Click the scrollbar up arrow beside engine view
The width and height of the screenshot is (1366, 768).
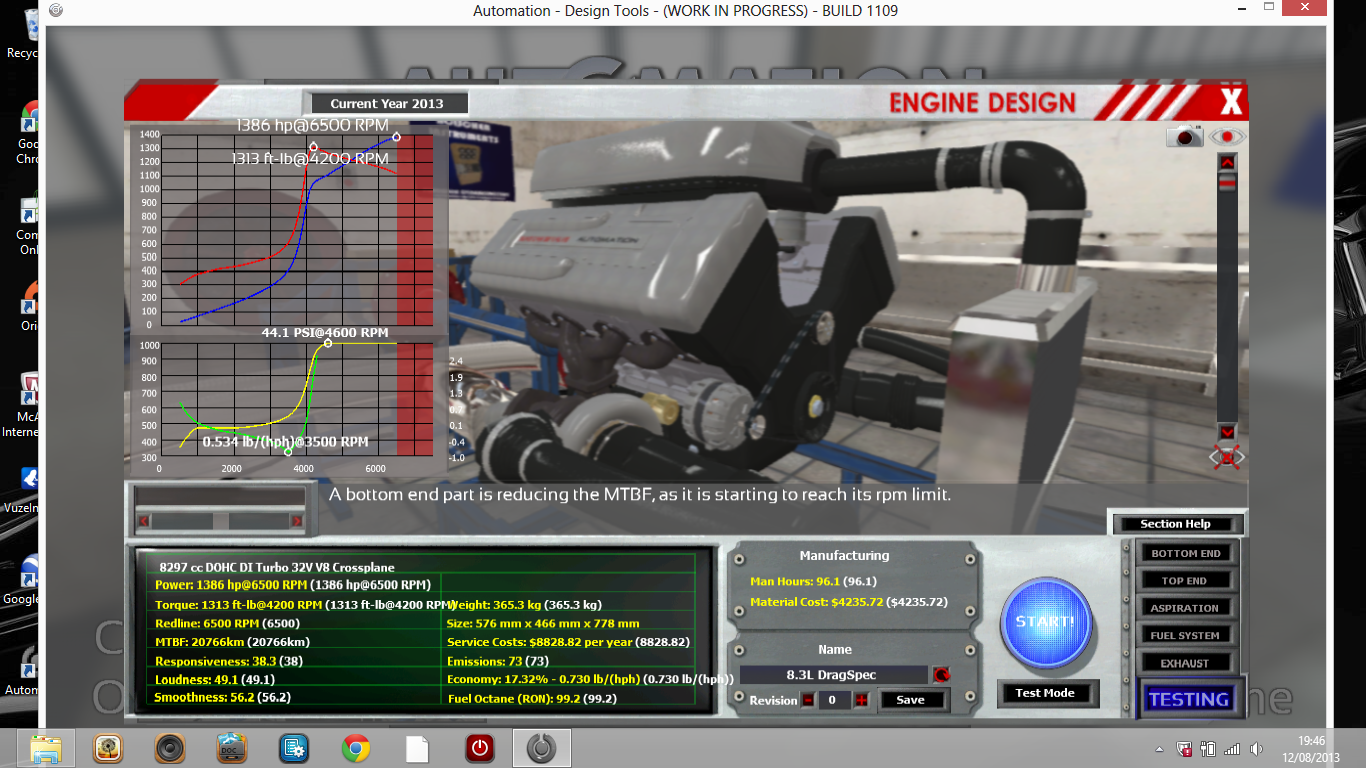click(x=1228, y=162)
